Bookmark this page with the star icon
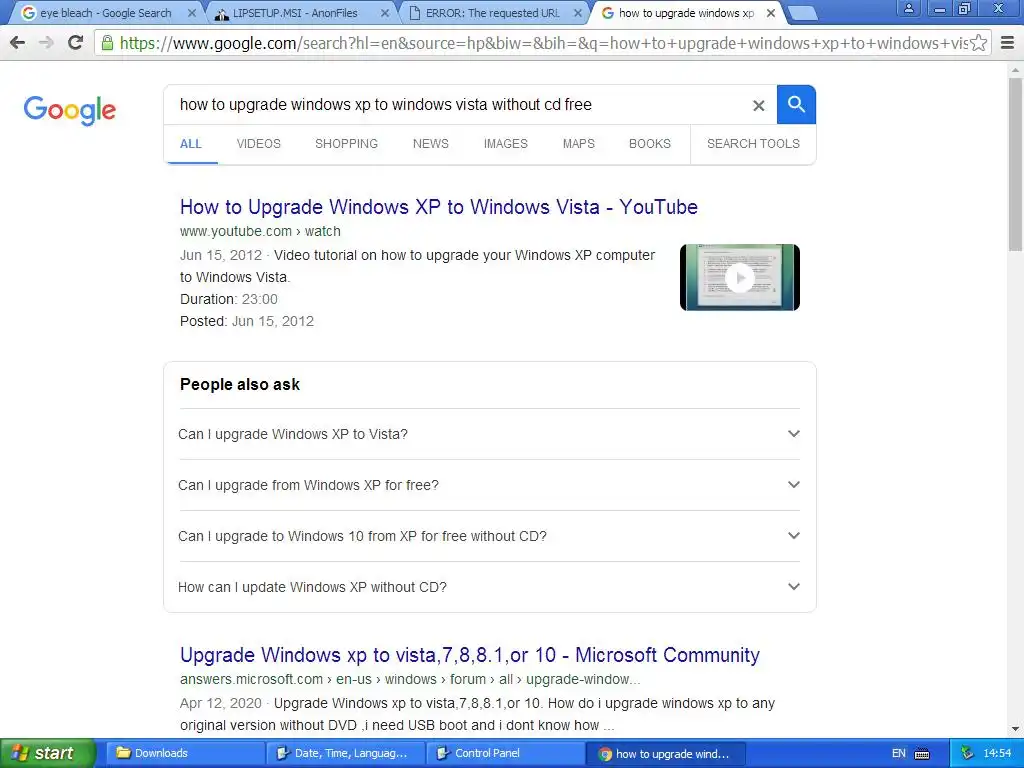The image size is (1024, 768). [978, 43]
